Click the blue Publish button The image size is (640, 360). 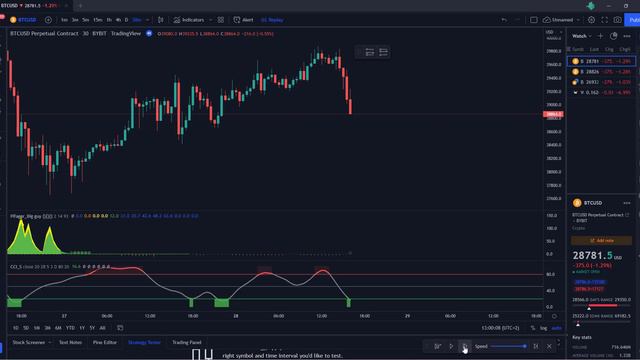632,20
